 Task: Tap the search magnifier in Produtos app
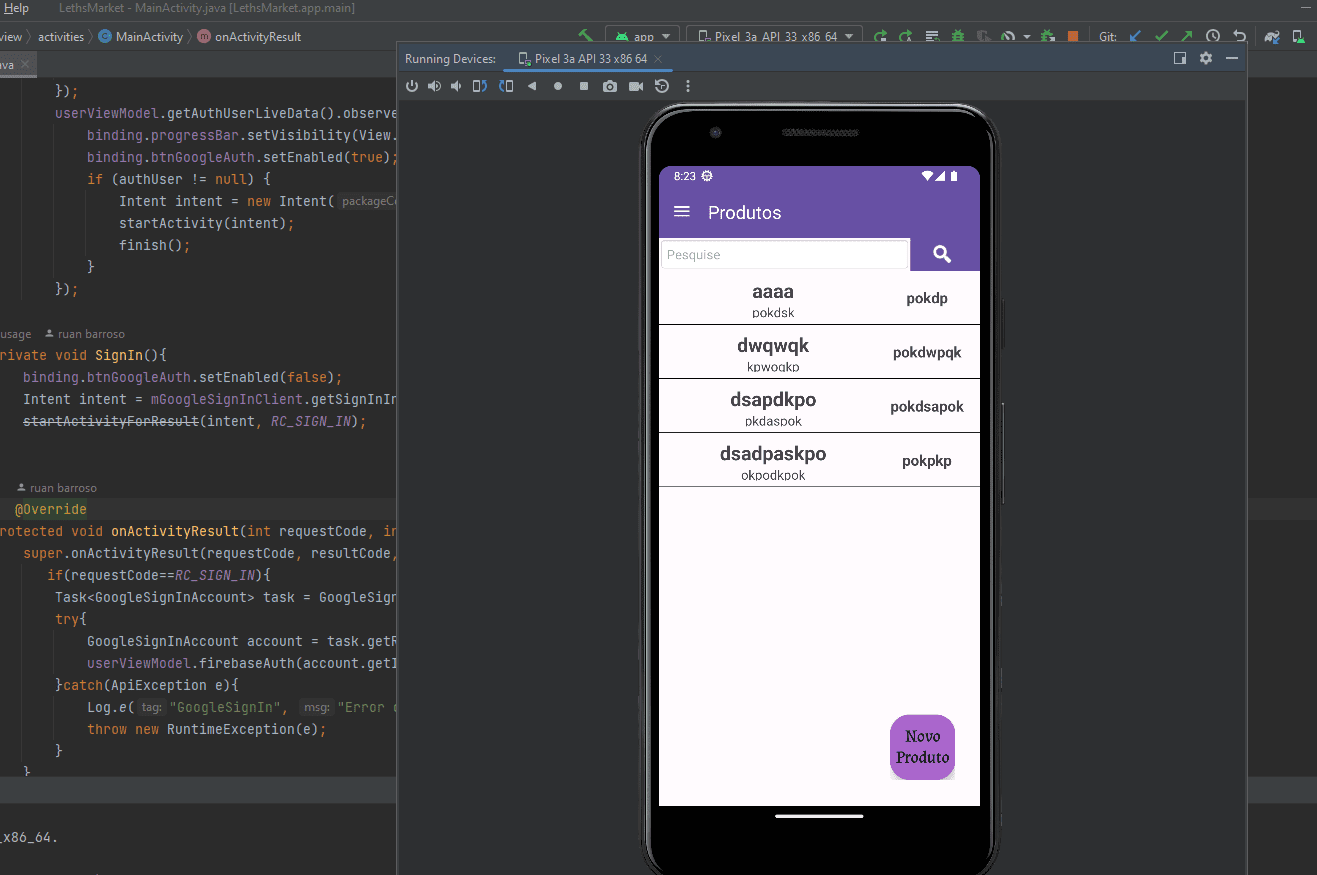pyautogui.click(x=942, y=254)
